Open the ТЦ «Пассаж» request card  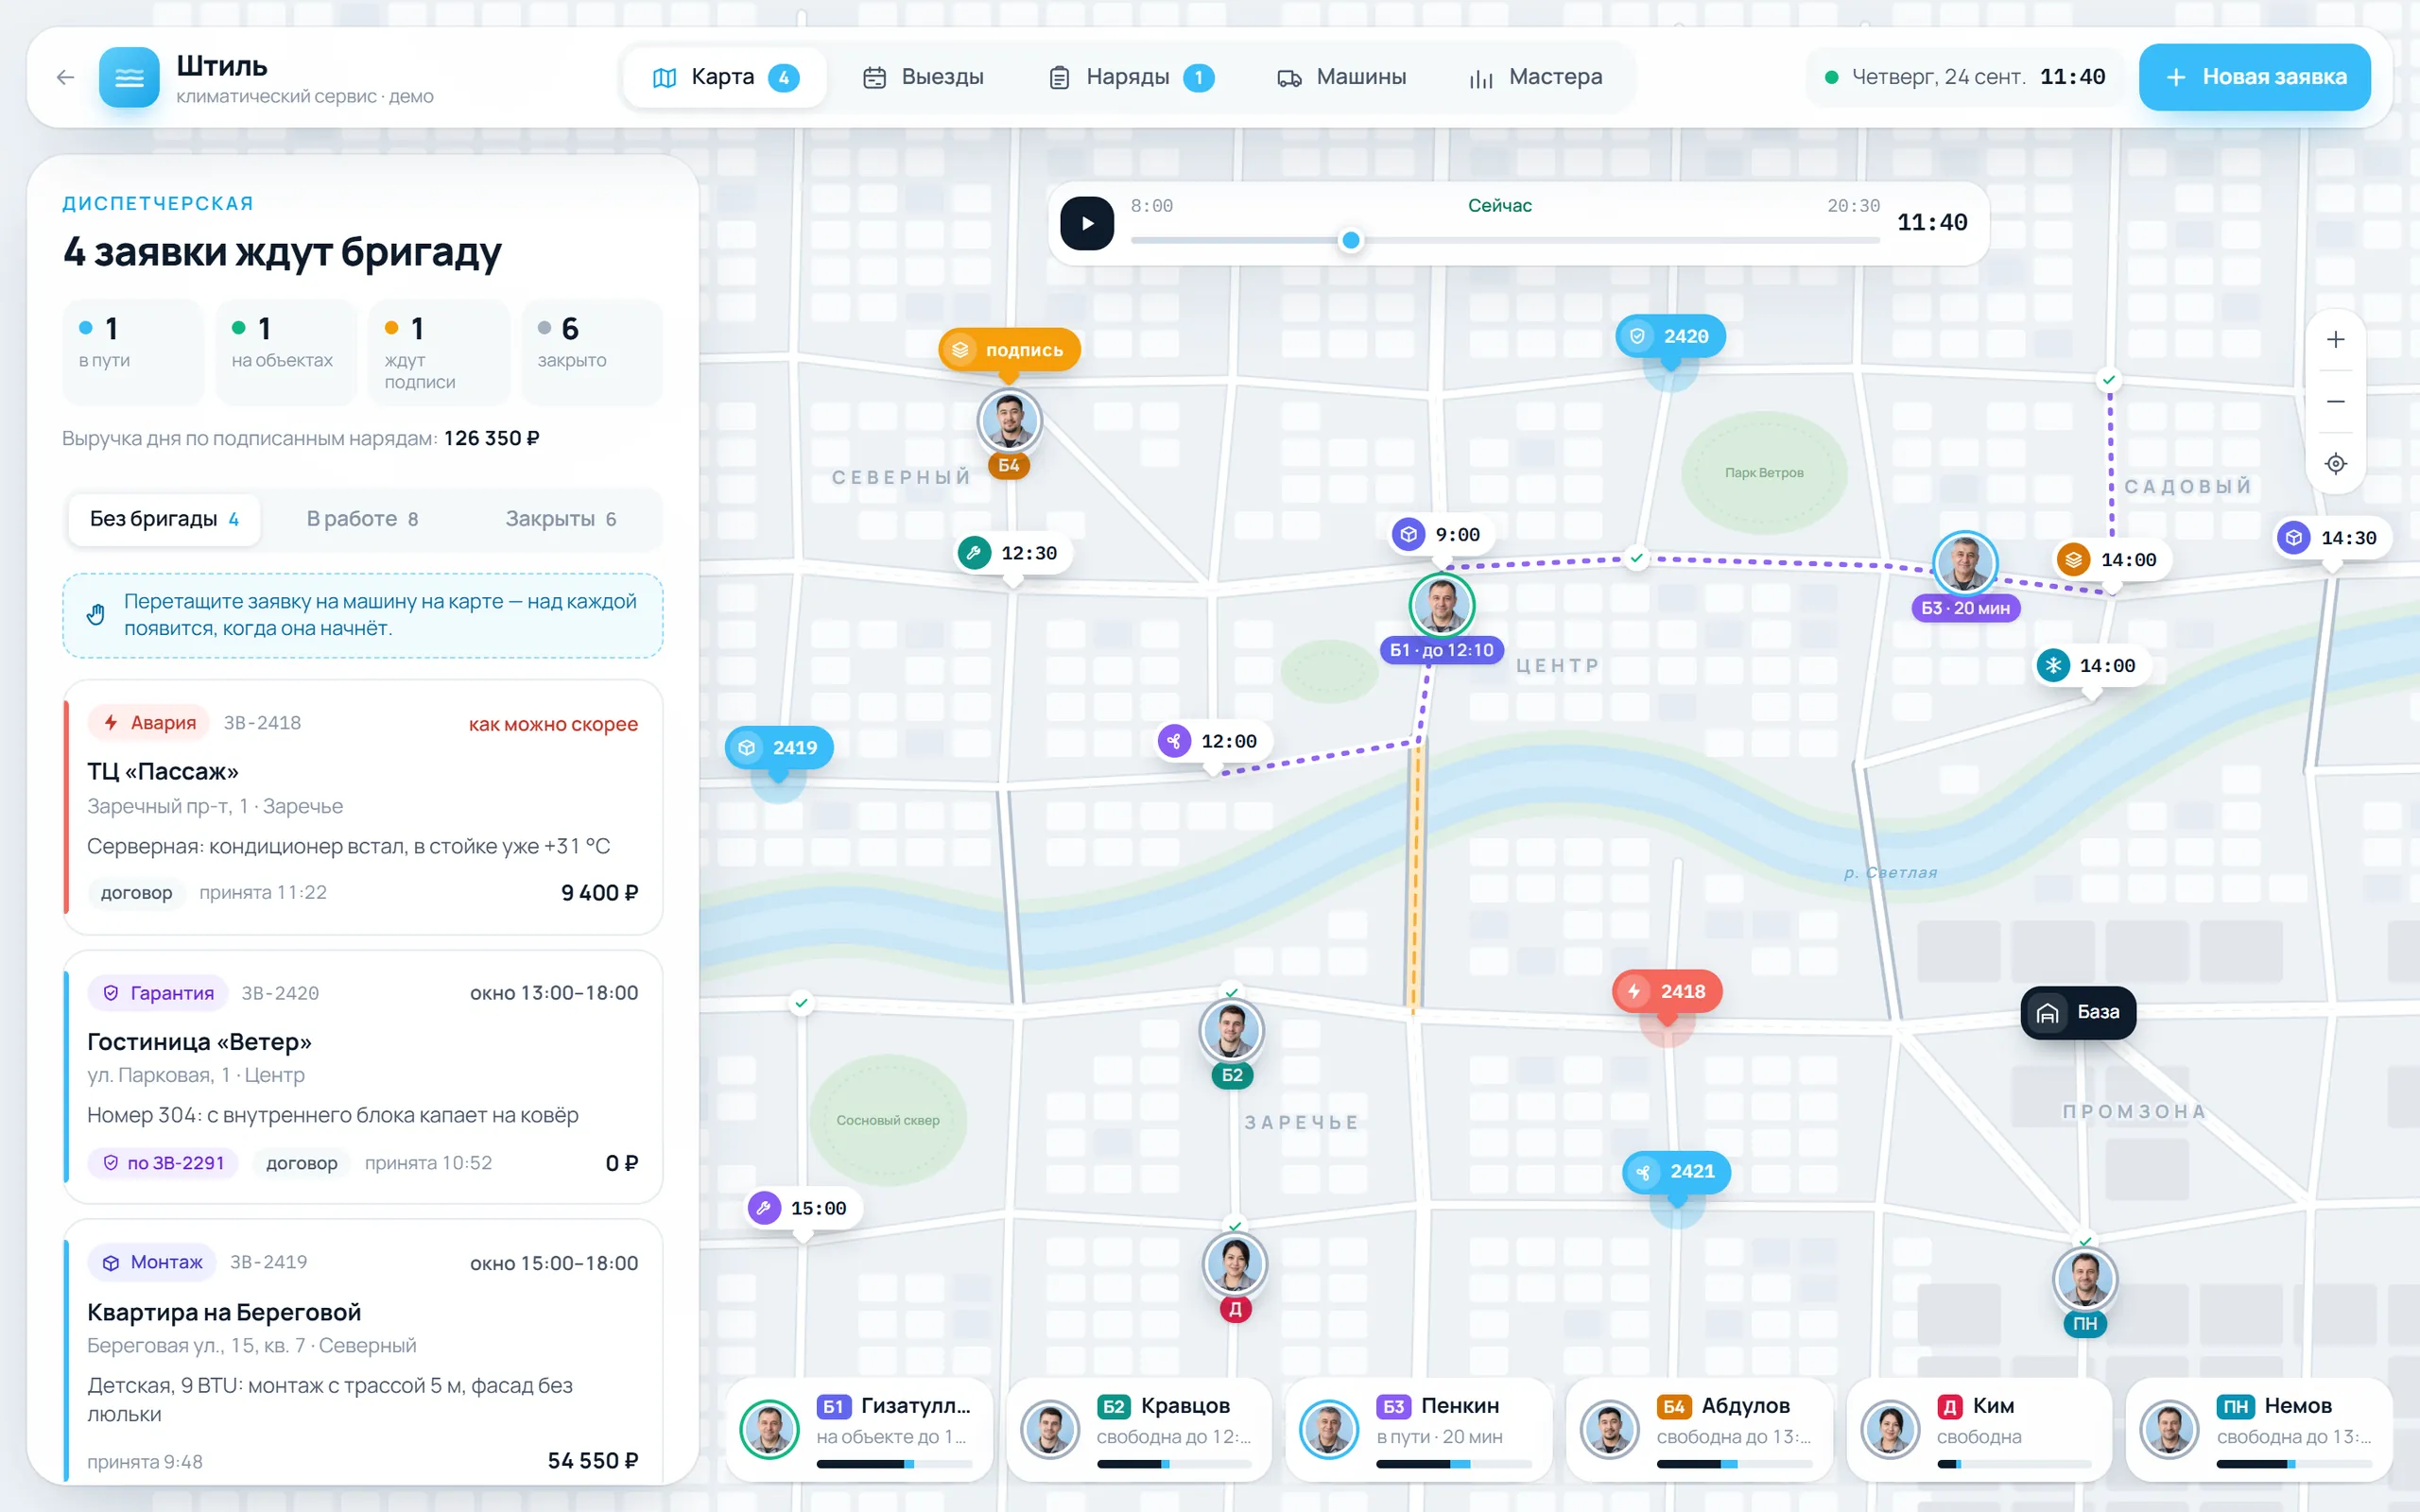tap(363, 807)
